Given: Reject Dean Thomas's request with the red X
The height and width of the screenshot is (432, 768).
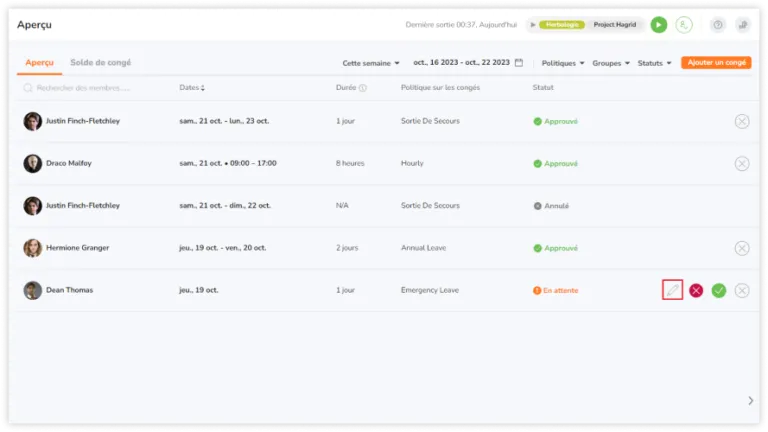Looking at the screenshot, I should point(696,290).
